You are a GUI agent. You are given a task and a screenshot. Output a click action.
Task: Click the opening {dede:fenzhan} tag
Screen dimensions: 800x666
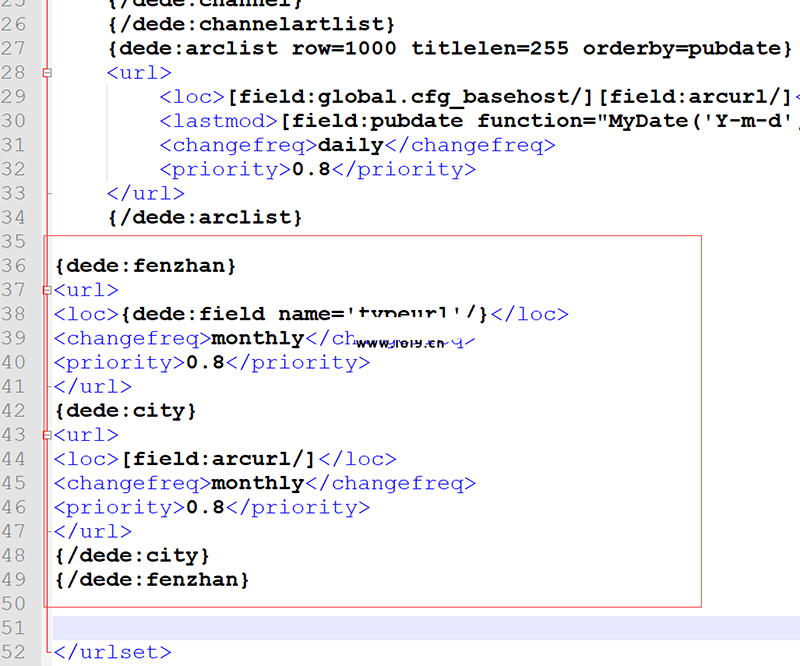point(146,266)
